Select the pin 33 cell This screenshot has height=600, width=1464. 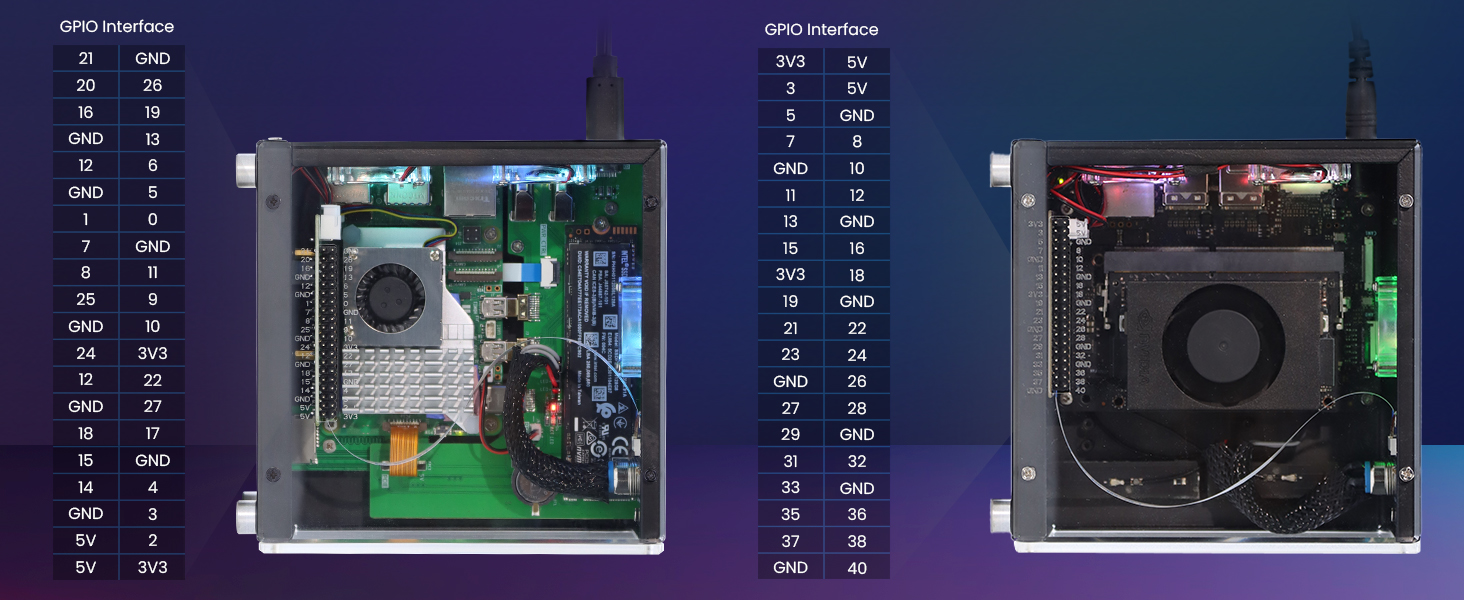791,488
